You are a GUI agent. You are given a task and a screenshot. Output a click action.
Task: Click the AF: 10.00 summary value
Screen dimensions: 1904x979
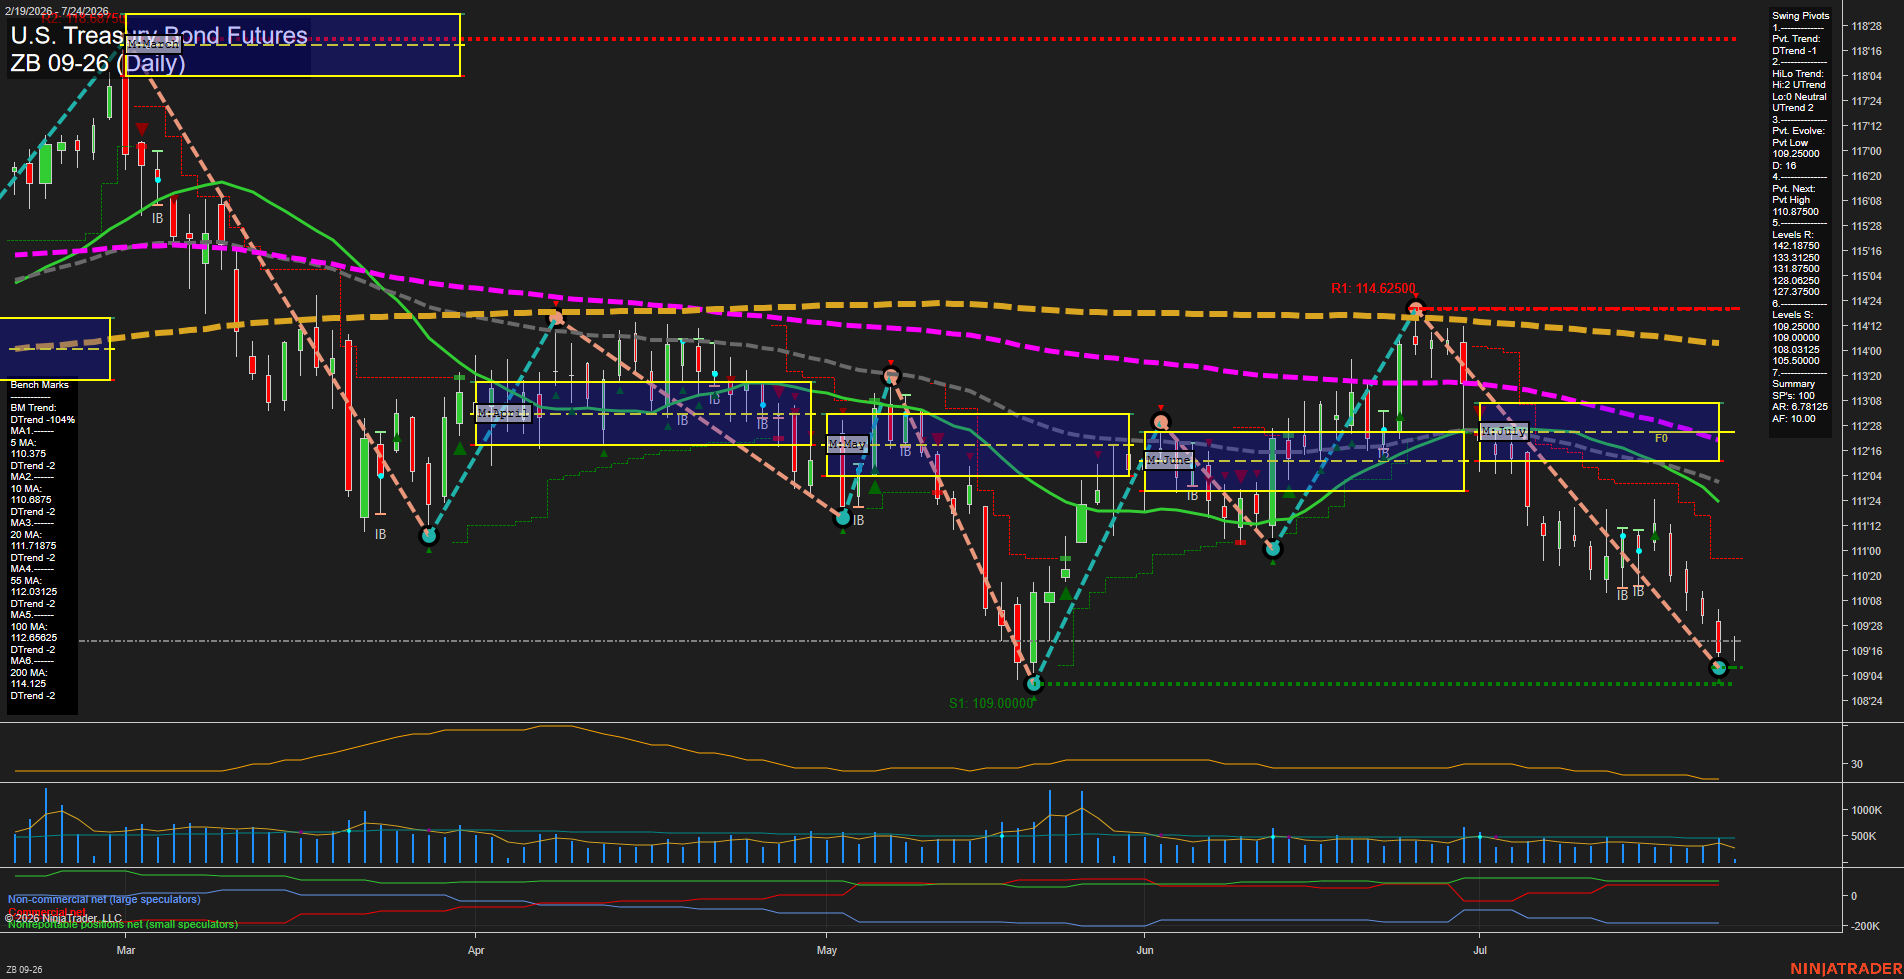pos(1794,419)
